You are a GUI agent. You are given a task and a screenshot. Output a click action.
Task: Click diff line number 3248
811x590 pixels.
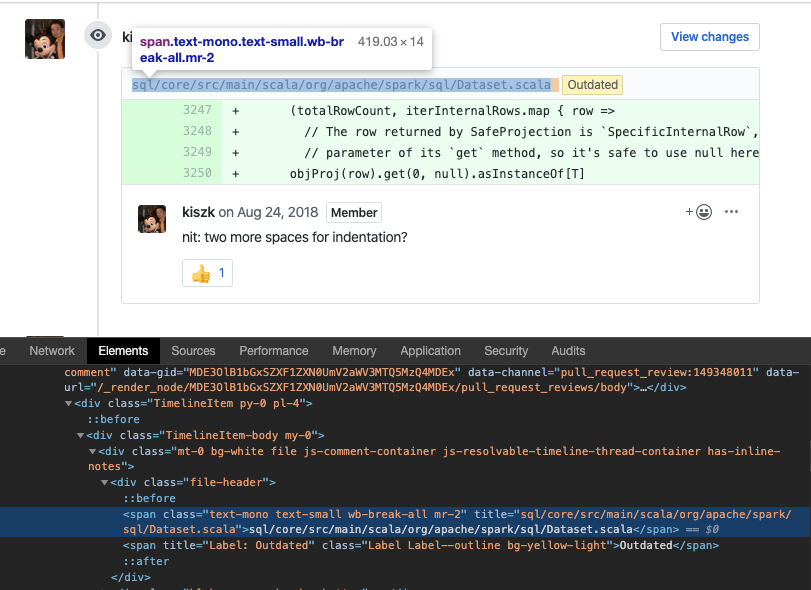click(197, 131)
